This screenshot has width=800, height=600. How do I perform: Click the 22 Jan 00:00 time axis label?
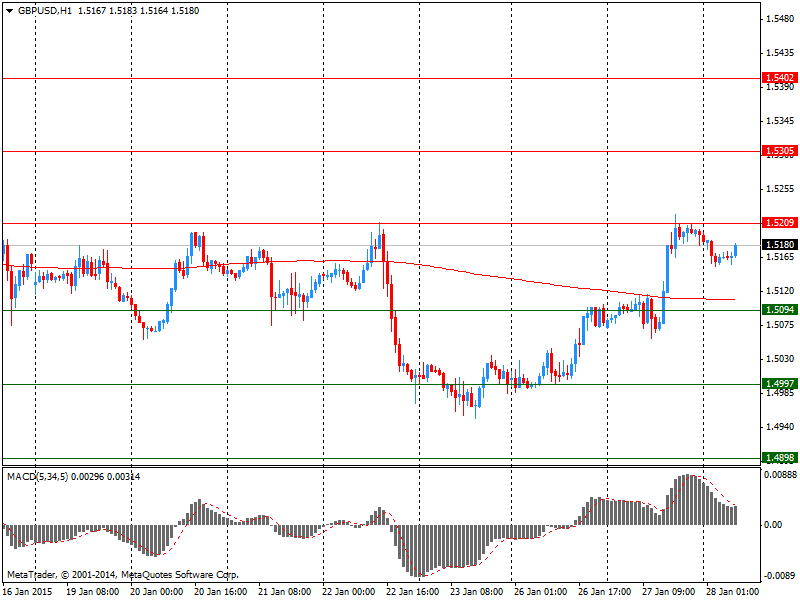point(348,592)
